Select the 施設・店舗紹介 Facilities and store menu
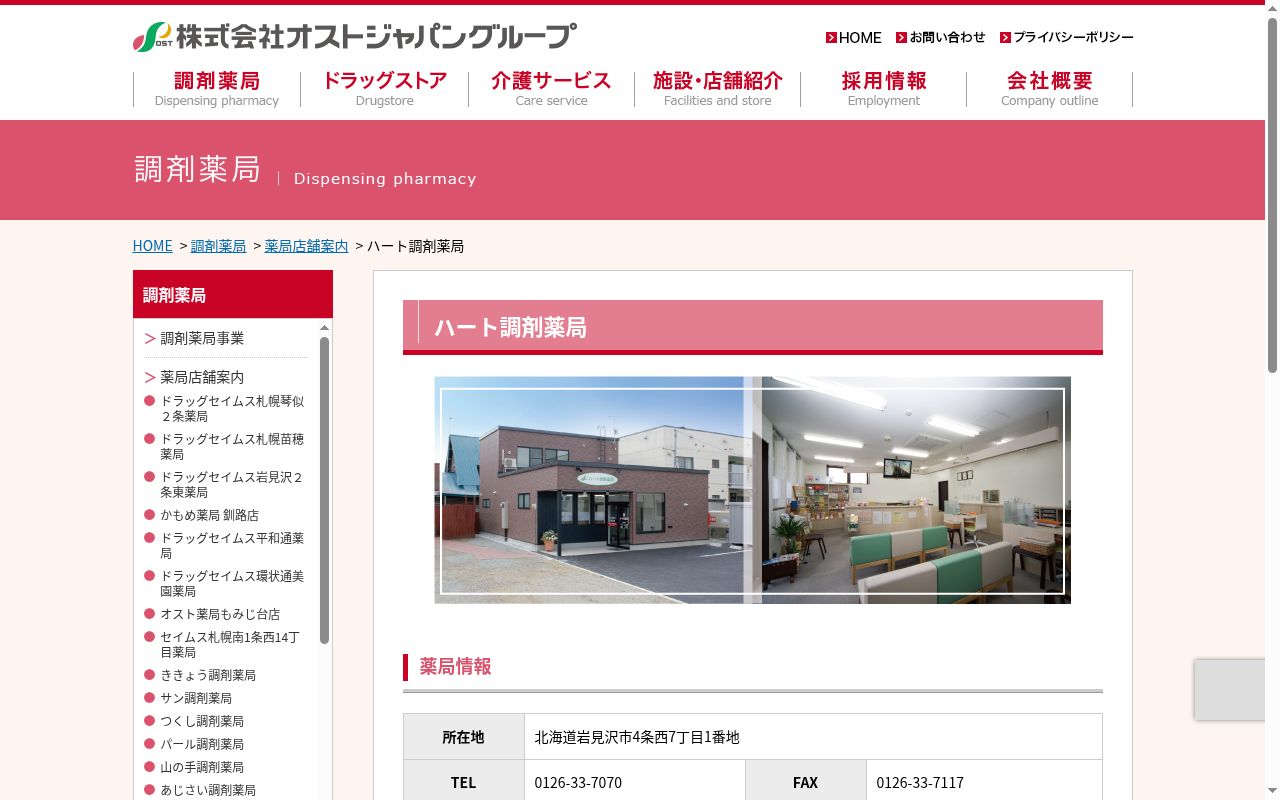Viewport: 1280px width, 800px height. [717, 88]
